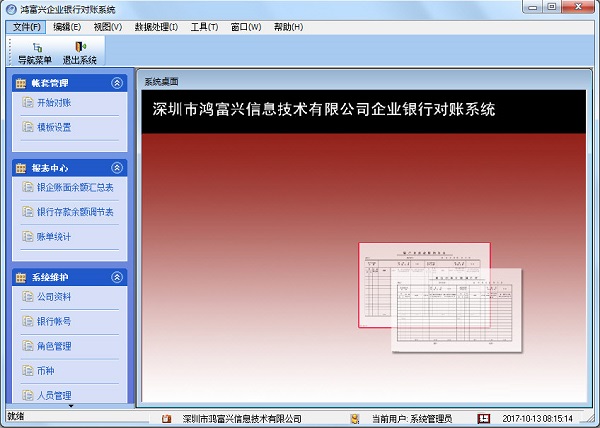
Task: Minimize the window
Action: click(x=532, y=7)
